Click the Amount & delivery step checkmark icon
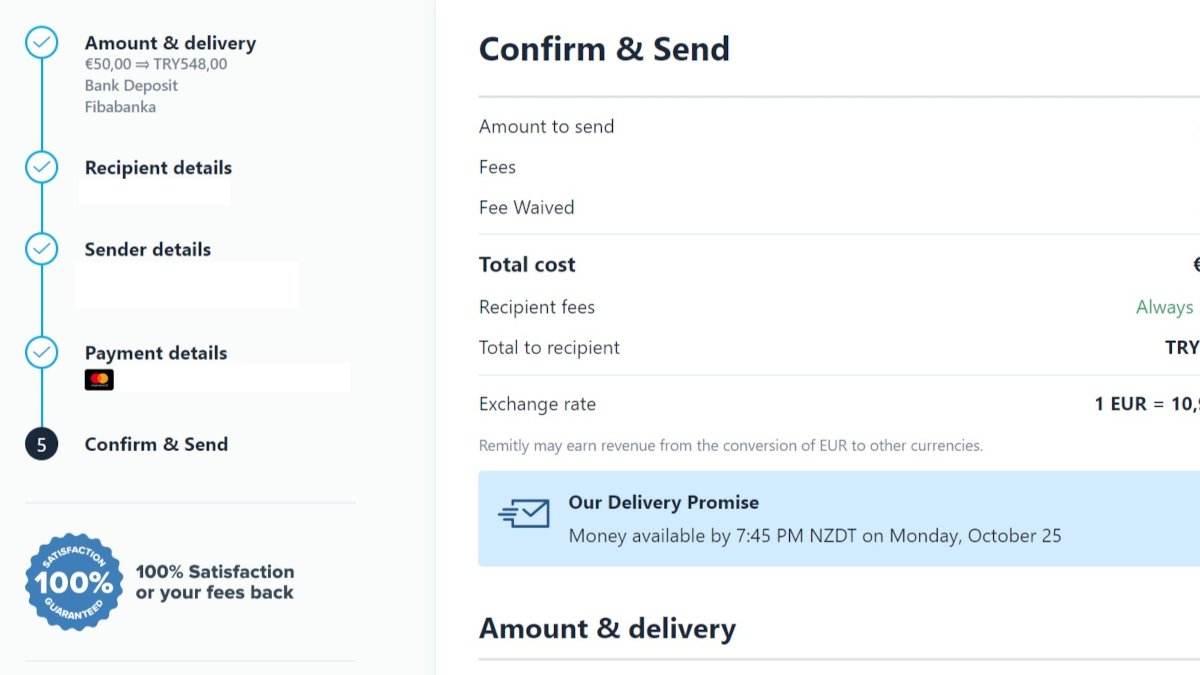This screenshot has height=675, width=1200. point(41,43)
